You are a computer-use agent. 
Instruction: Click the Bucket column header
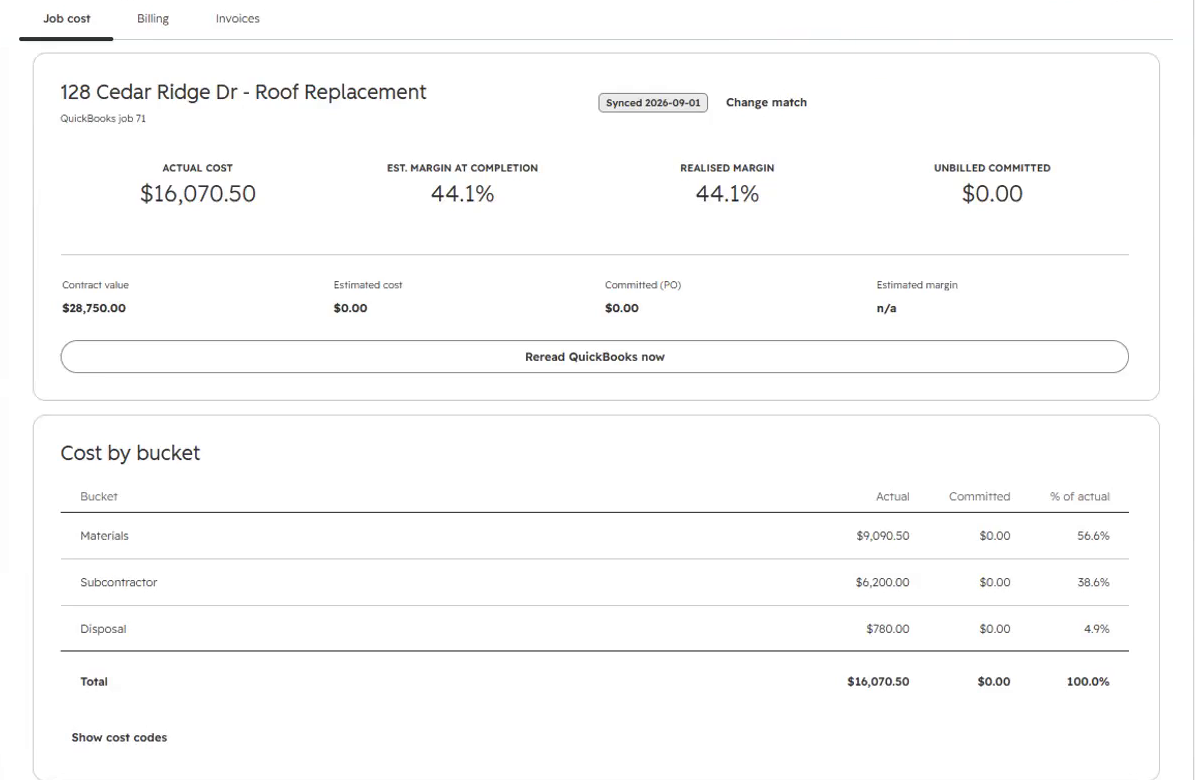click(x=98, y=496)
